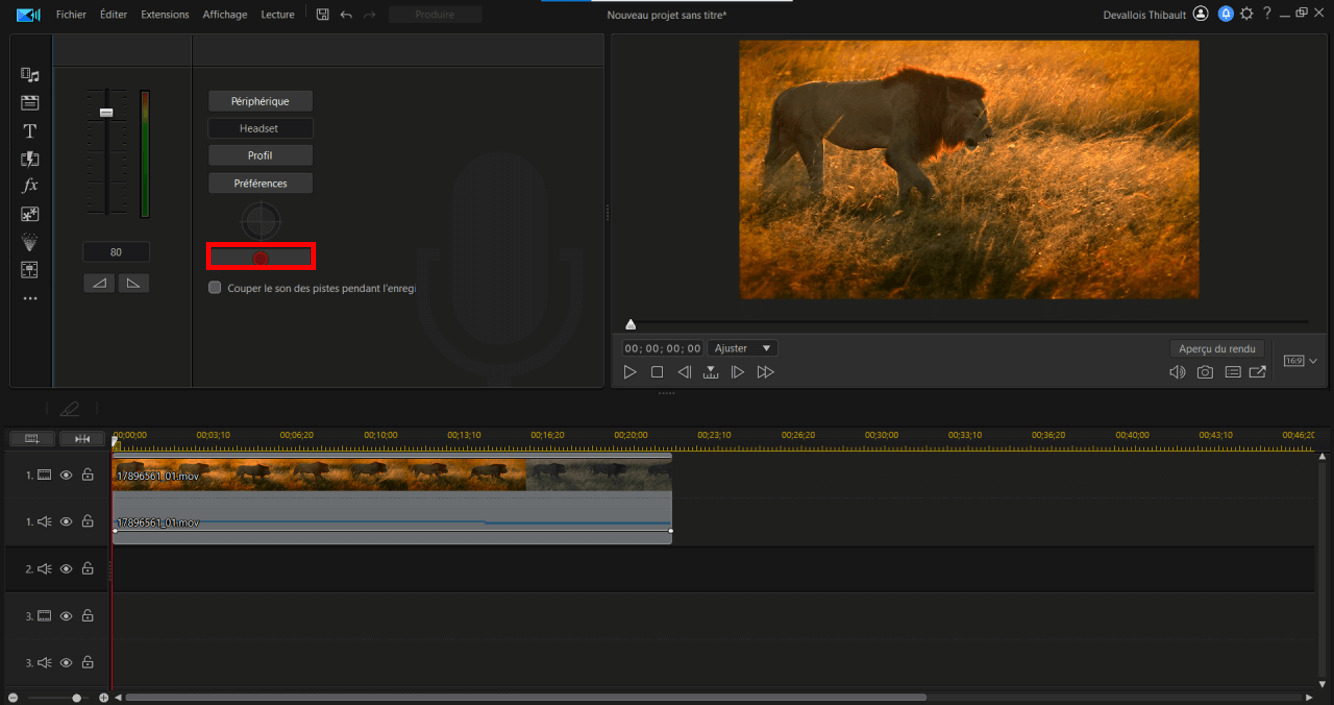This screenshot has width=1334, height=705.
Task: Lock video track 3
Action: tap(88, 616)
